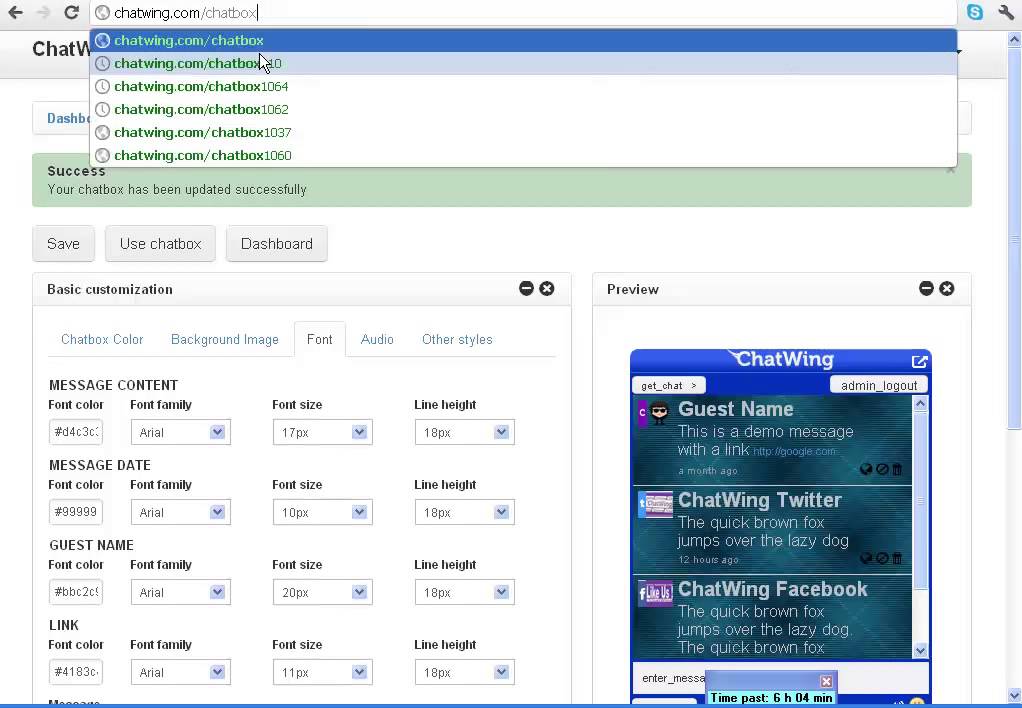Viewport: 1022px width, 708px height.
Task: Select the Font tab
Action: coord(319,339)
